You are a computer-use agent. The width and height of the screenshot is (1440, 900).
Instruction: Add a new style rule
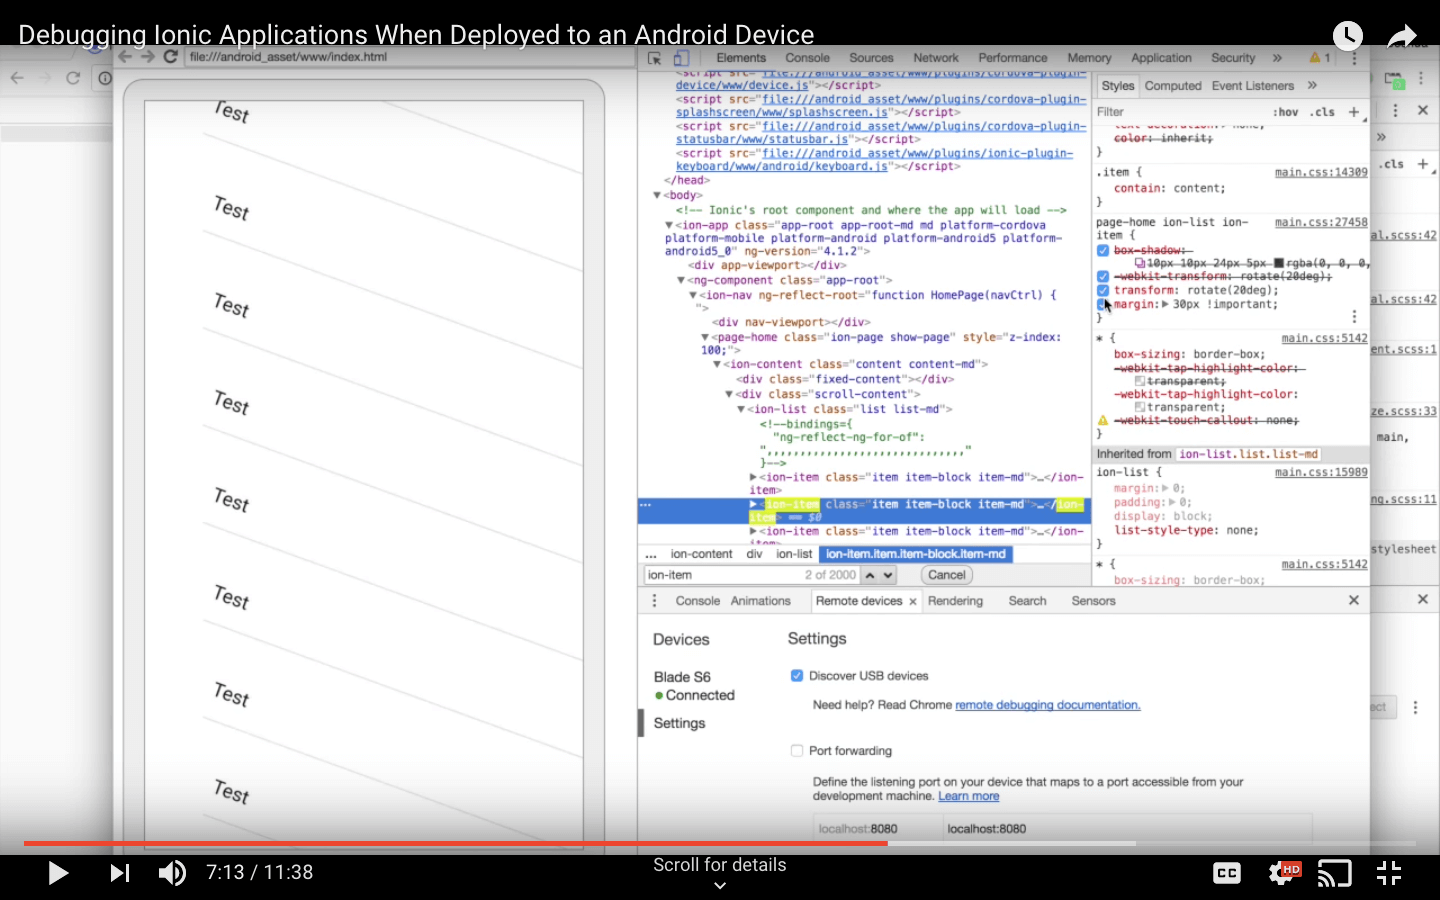[1354, 112]
